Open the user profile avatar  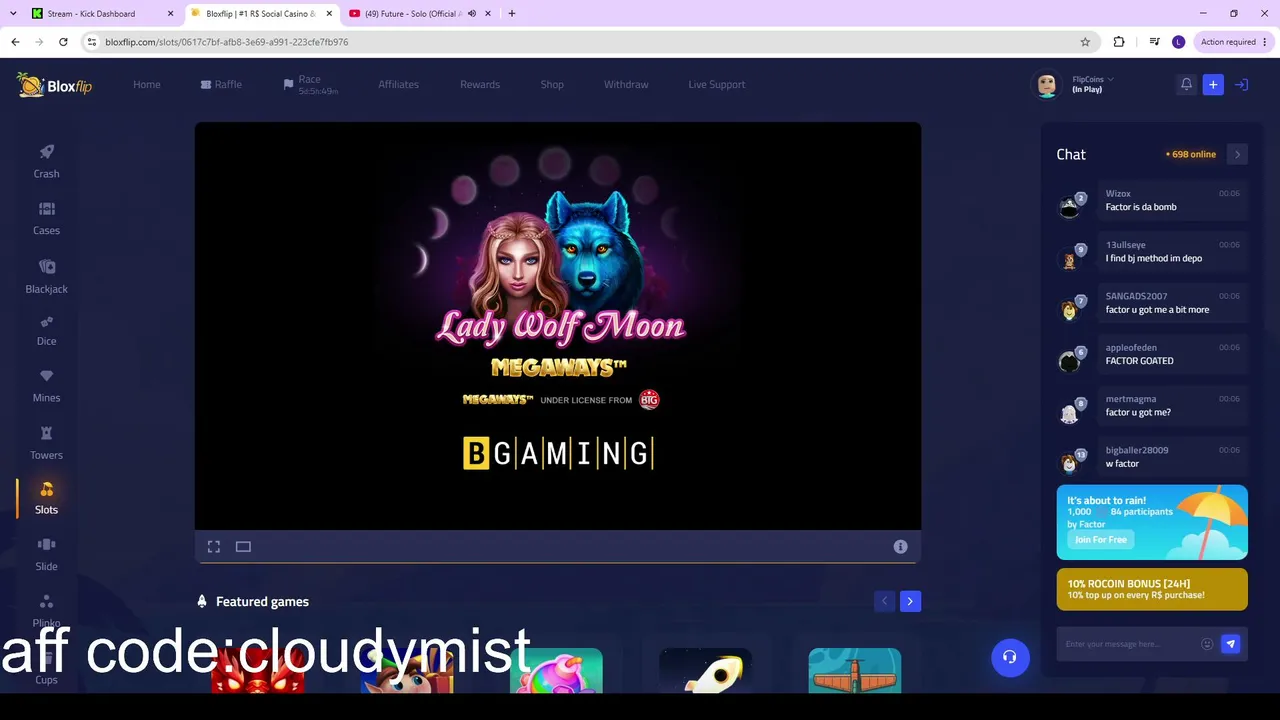[1047, 85]
